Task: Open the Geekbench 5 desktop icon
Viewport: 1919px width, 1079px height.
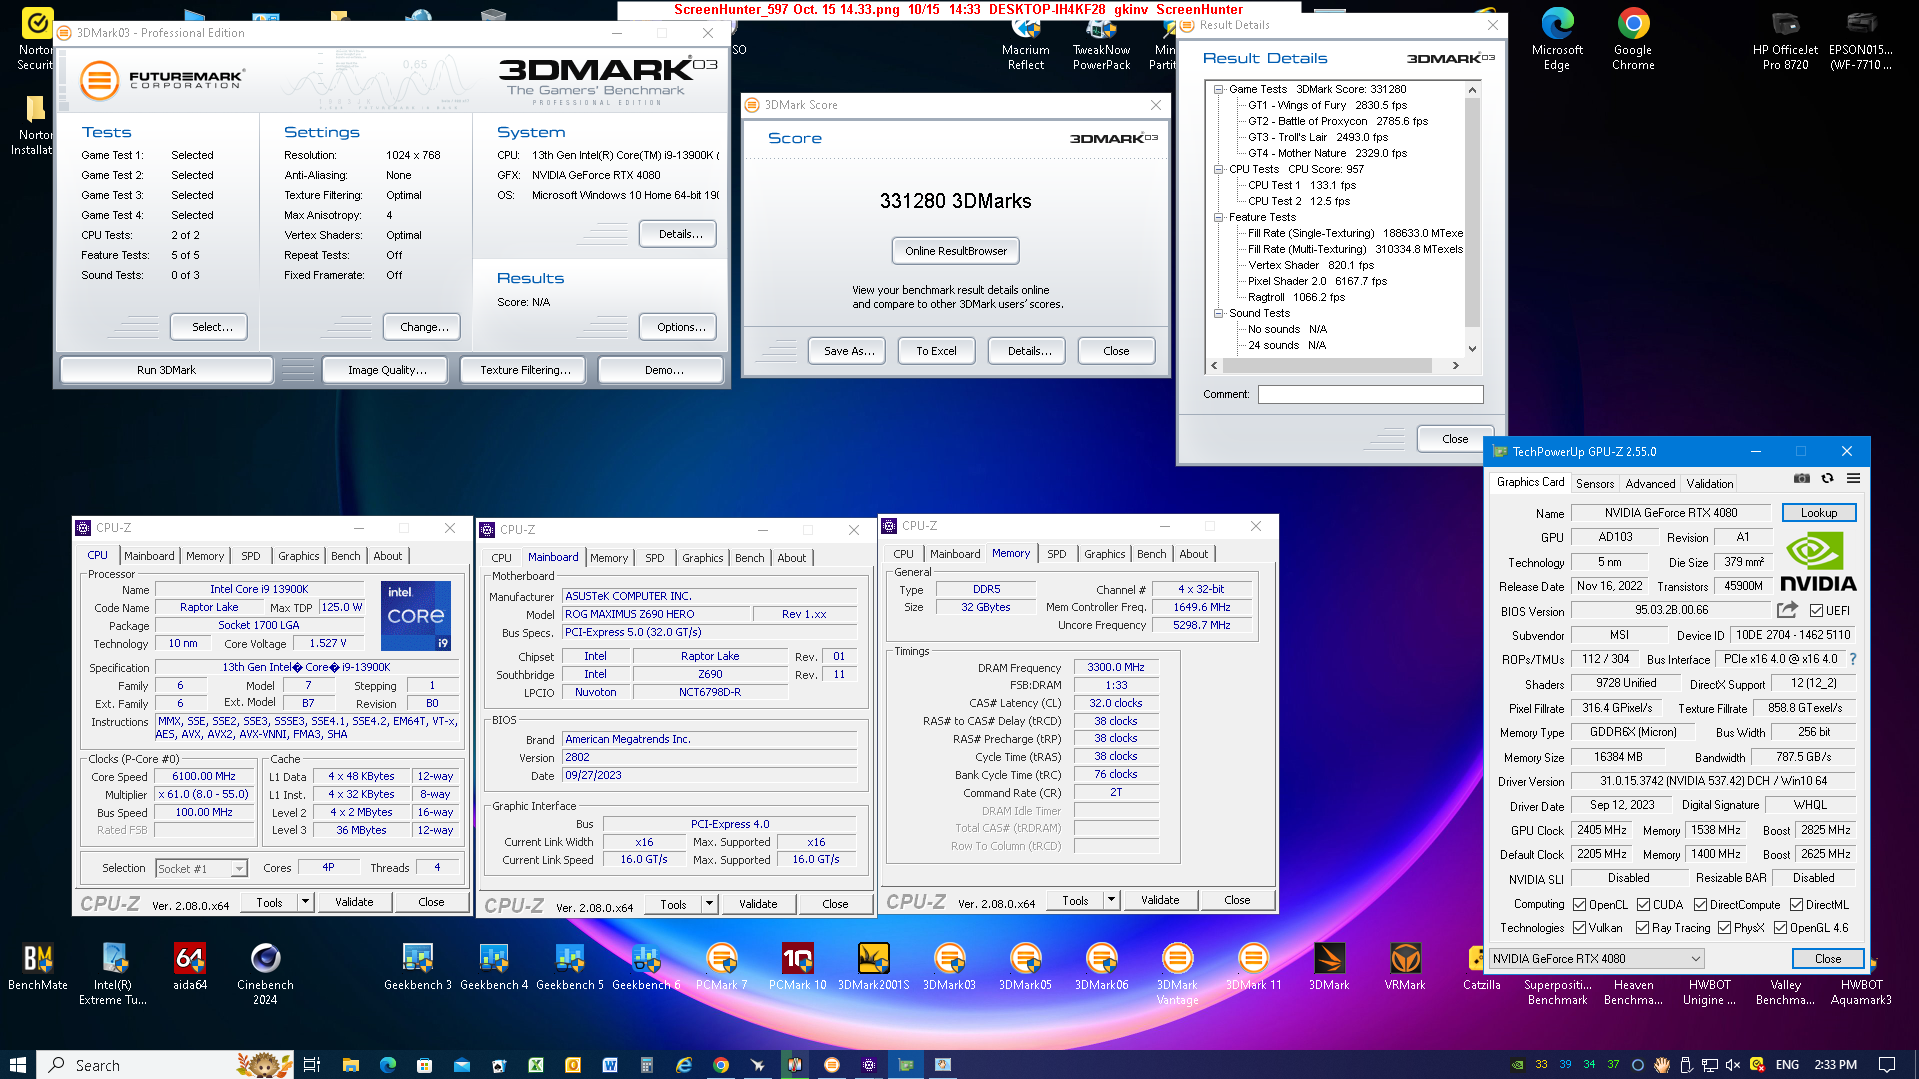Action: pos(570,967)
